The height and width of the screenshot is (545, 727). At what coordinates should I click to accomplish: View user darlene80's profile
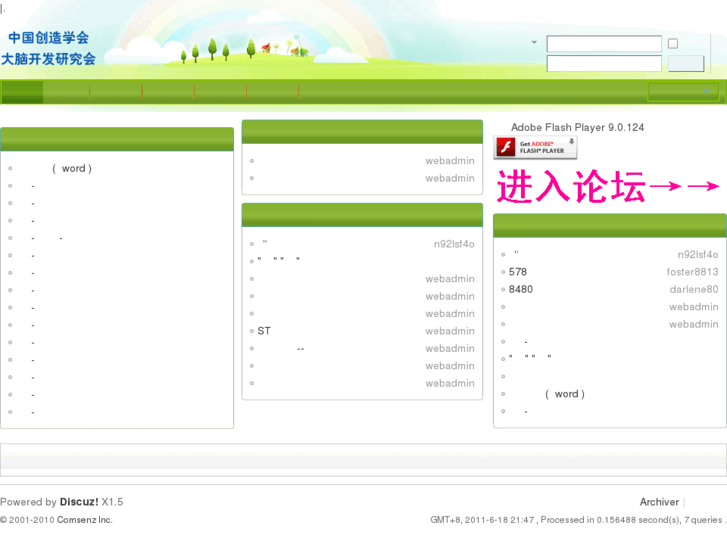[694, 289]
